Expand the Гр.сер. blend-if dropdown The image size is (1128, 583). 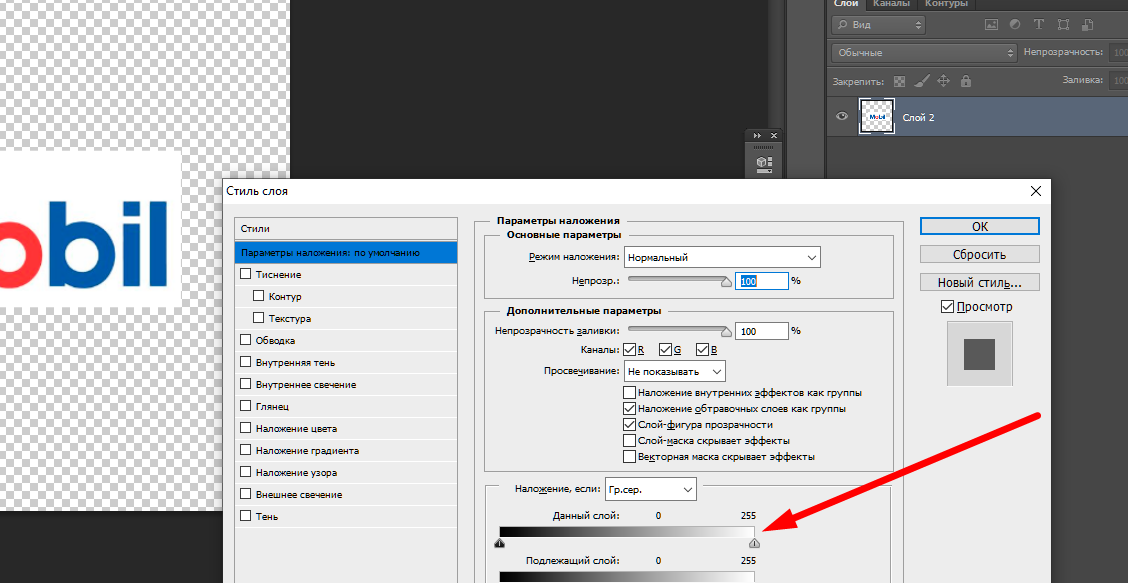point(650,489)
